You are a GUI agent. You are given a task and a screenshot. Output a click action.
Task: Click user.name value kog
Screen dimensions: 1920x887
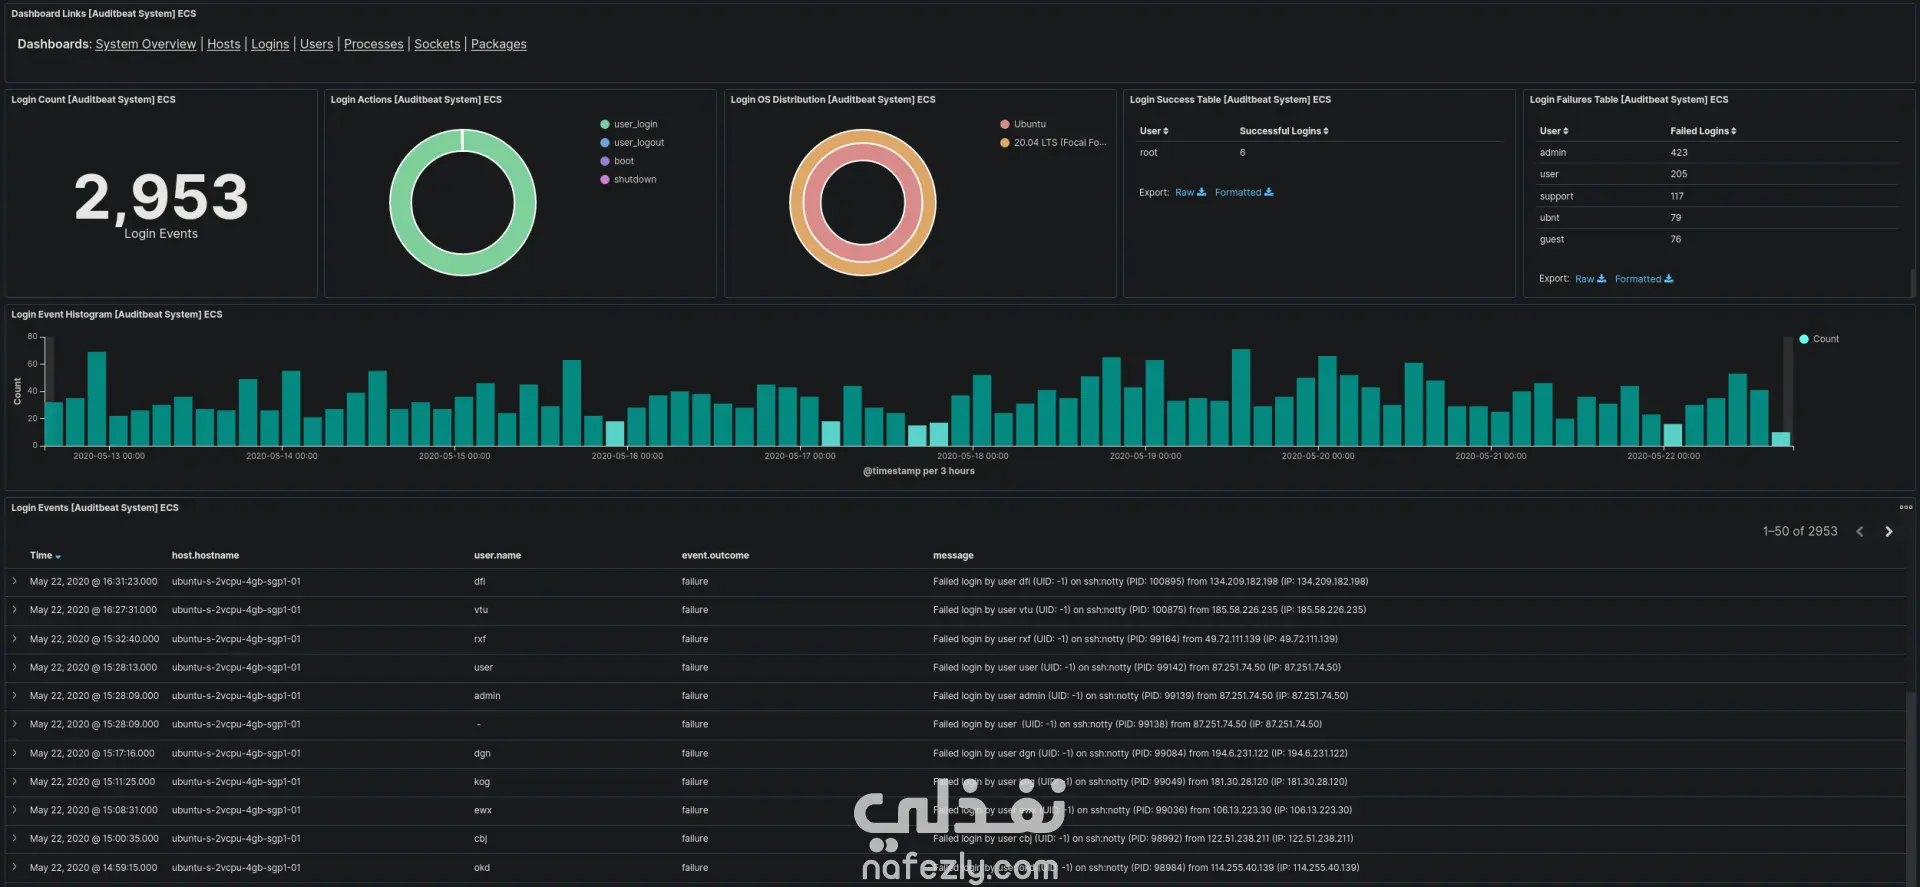[x=482, y=782]
